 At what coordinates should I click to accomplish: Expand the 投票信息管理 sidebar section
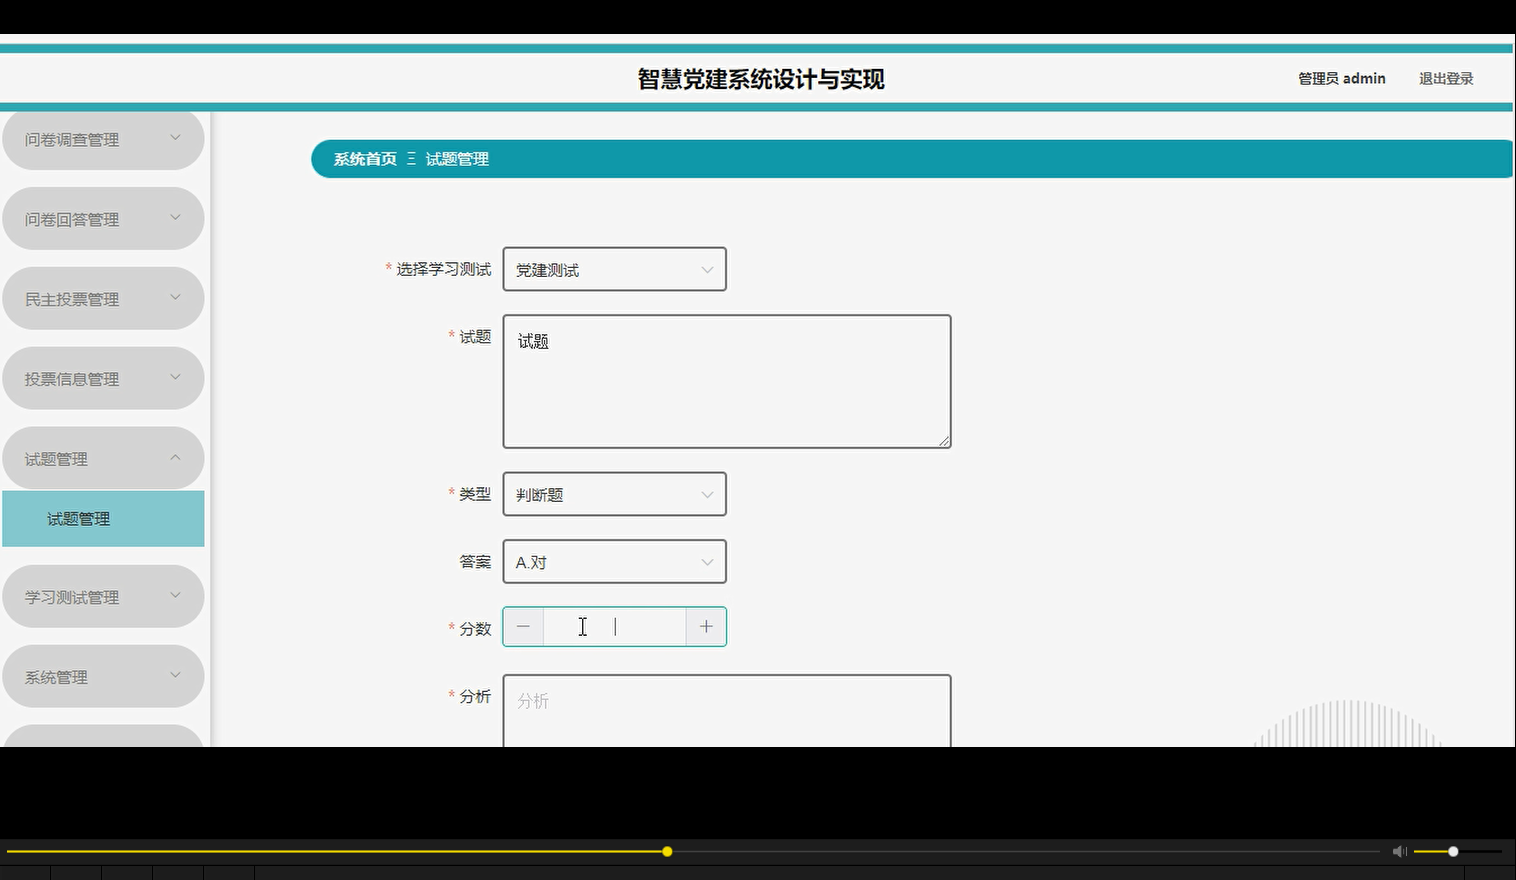[103, 378]
